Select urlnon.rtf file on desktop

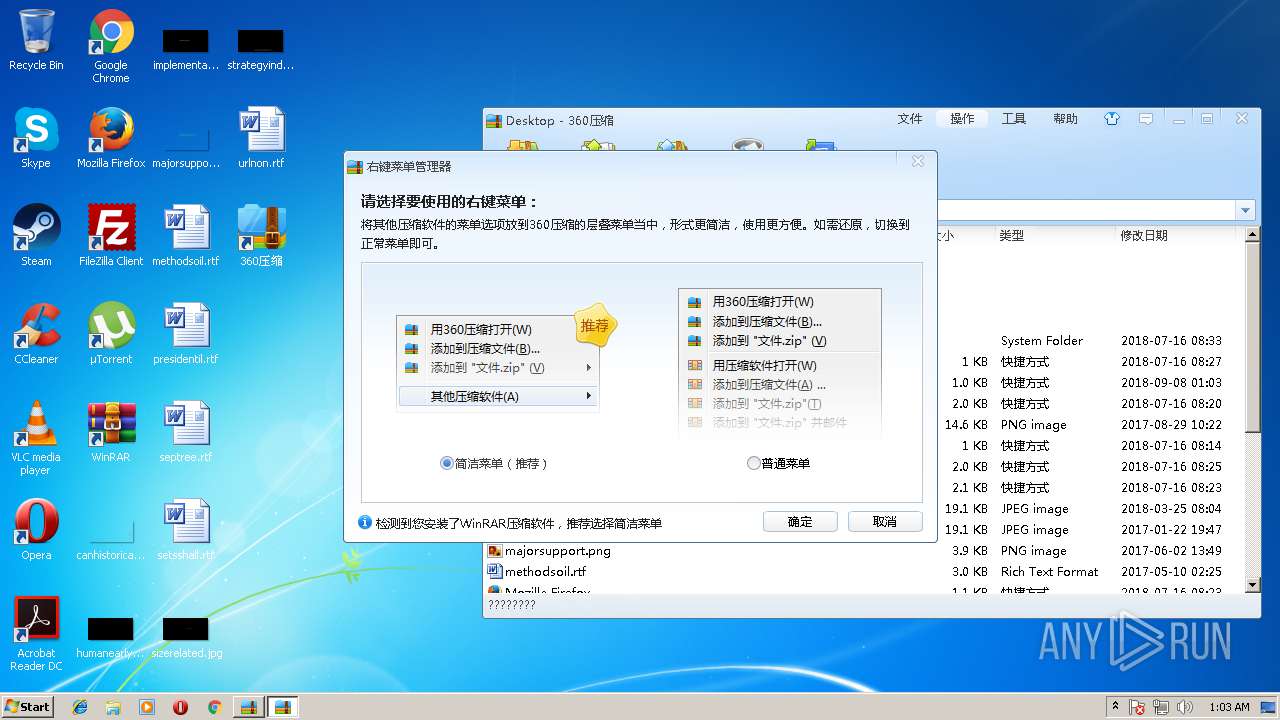[261, 138]
